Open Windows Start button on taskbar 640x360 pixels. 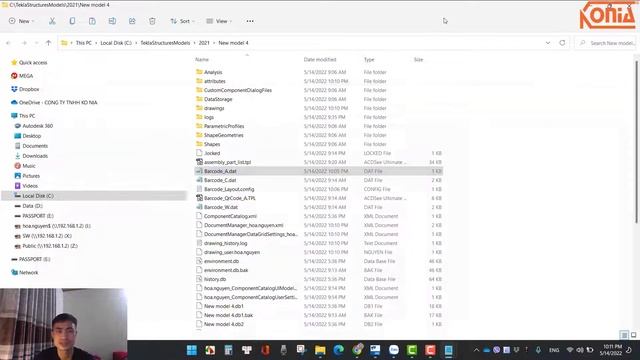192,350
